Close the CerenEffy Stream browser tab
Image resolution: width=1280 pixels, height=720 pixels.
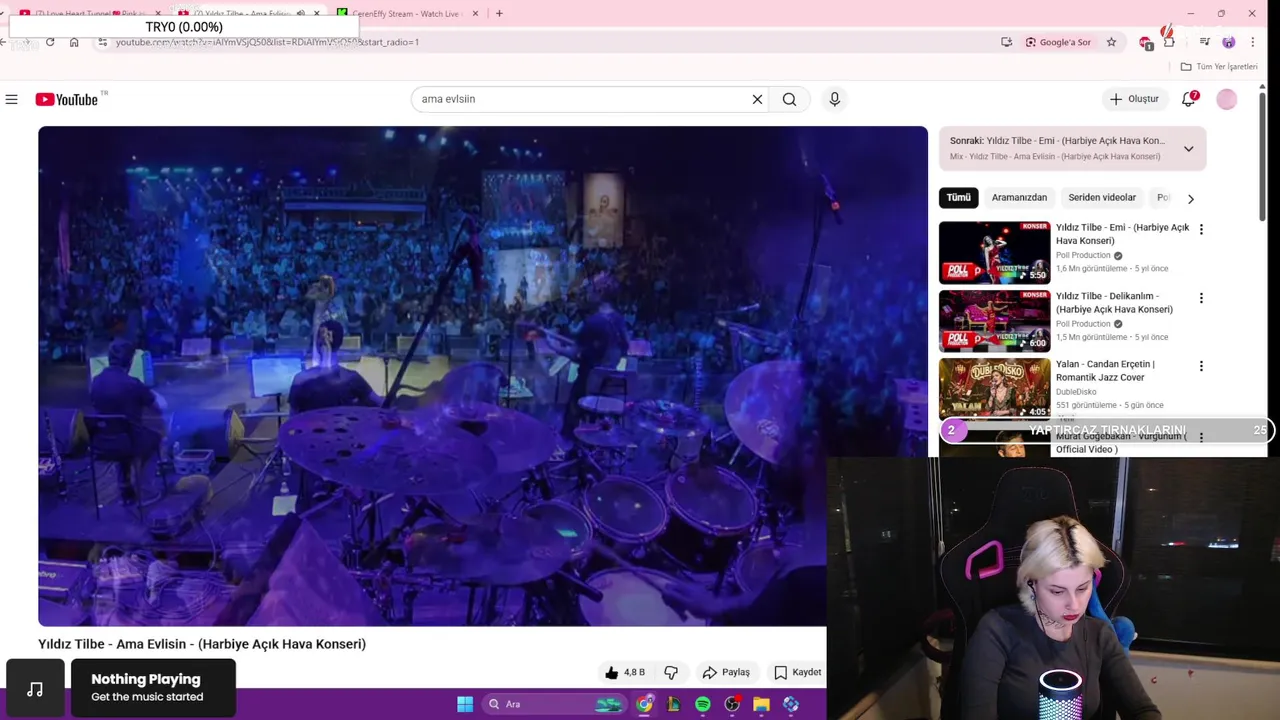[x=475, y=13]
